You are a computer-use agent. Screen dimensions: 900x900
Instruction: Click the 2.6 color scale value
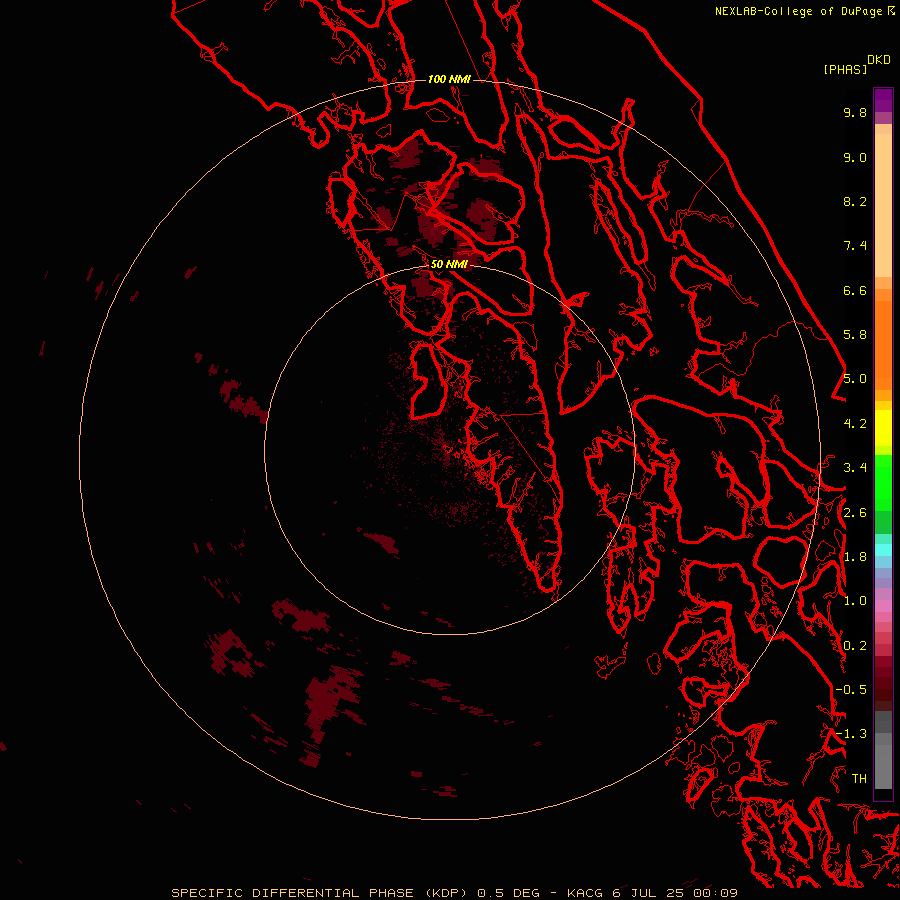click(x=855, y=513)
